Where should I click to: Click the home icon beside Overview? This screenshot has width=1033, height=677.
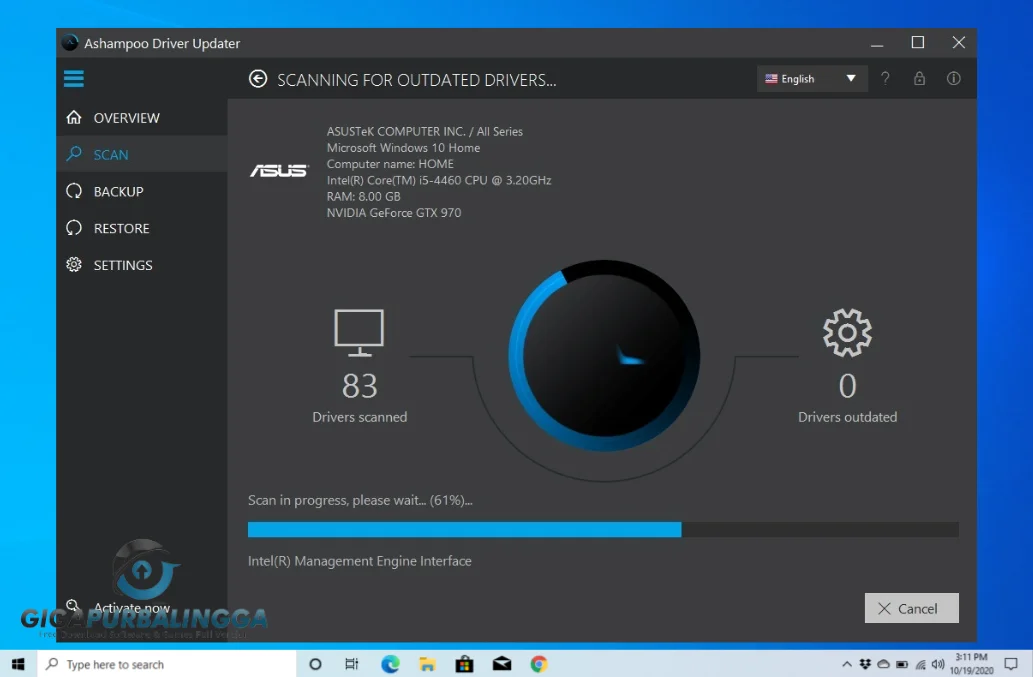pos(74,117)
